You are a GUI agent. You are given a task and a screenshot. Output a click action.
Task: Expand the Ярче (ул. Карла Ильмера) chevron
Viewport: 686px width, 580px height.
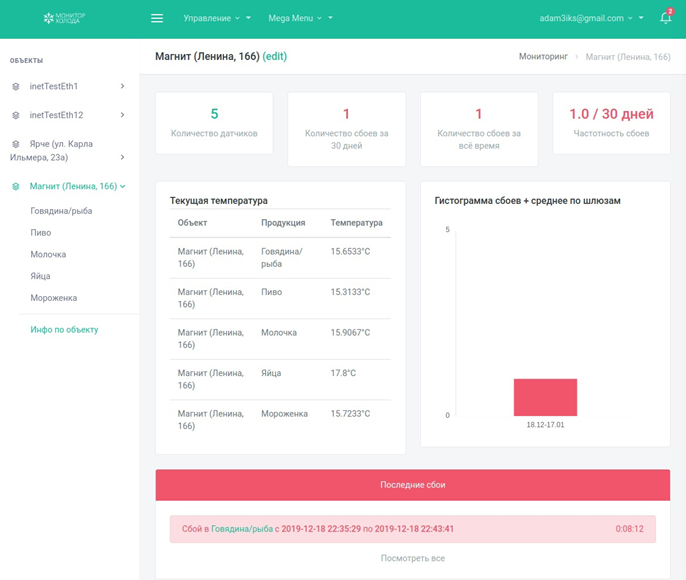[x=122, y=157]
